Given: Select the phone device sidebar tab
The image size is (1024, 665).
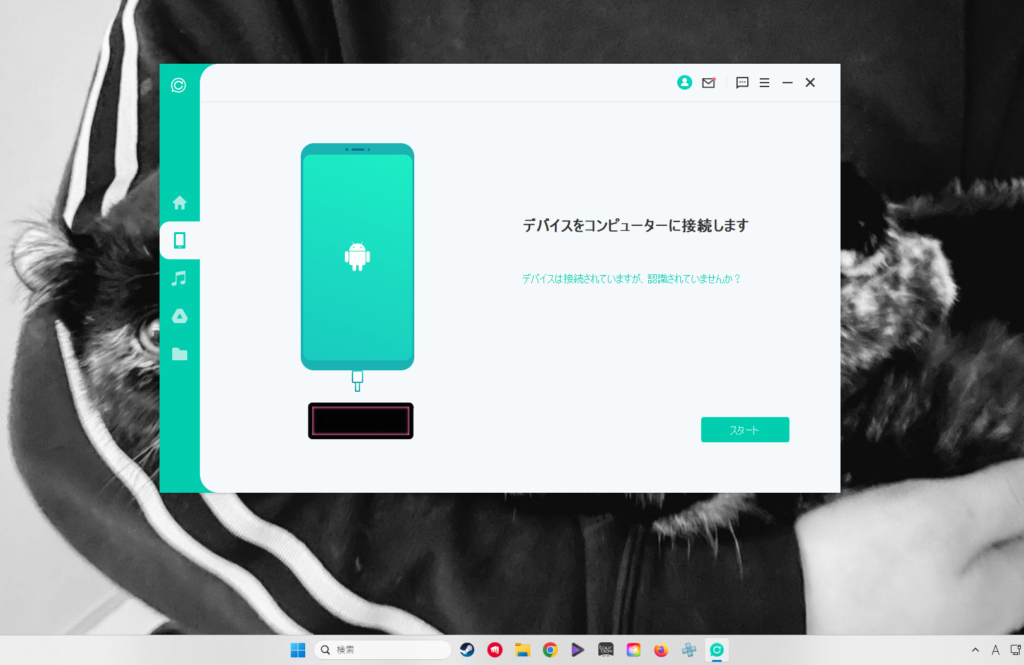Looking at the screenshot, I should [180, 240].
